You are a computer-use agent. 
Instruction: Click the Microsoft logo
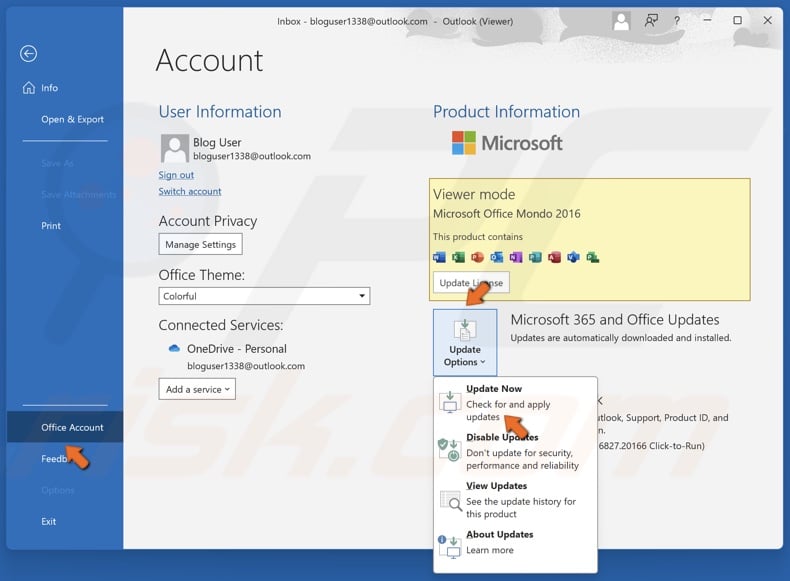coord(506,143)
